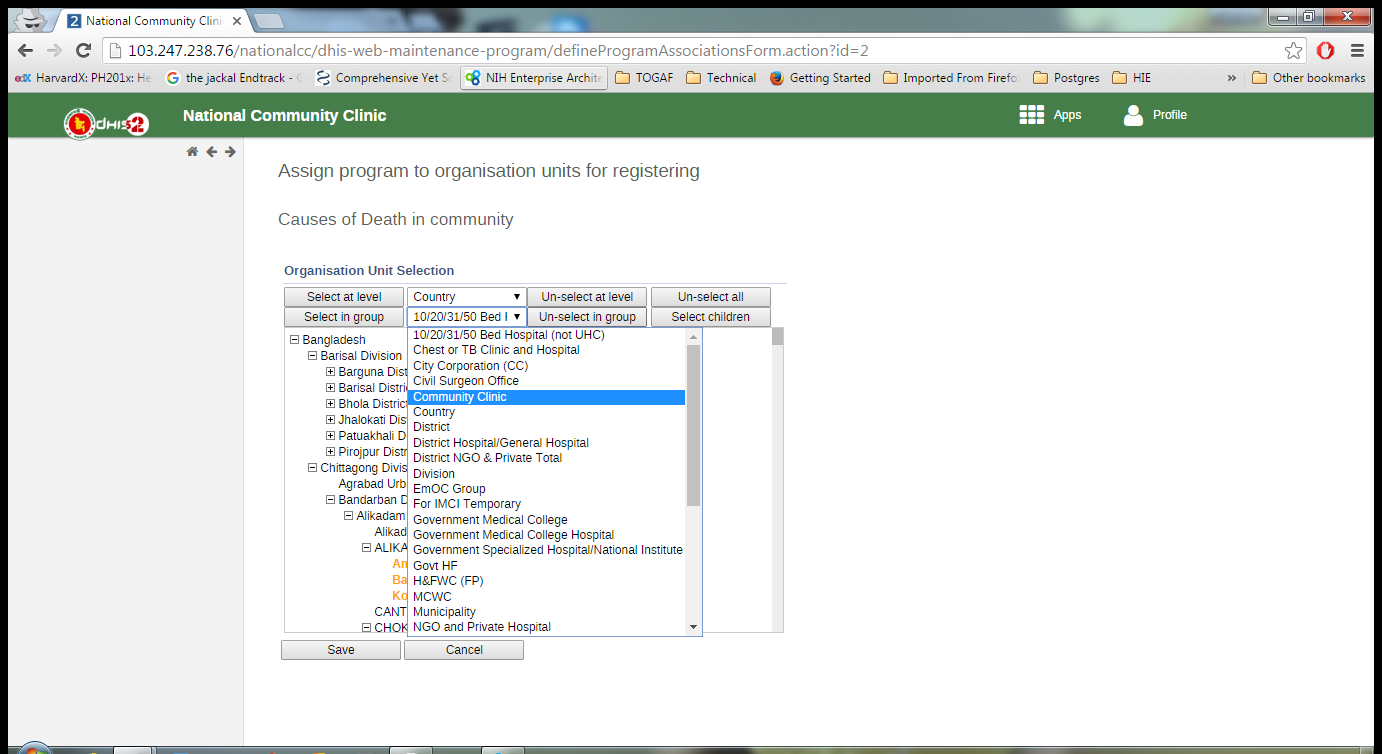This screenshot has width=1382, height=754.
Task: Click the right arrow navigation icon
Action: 230,152
